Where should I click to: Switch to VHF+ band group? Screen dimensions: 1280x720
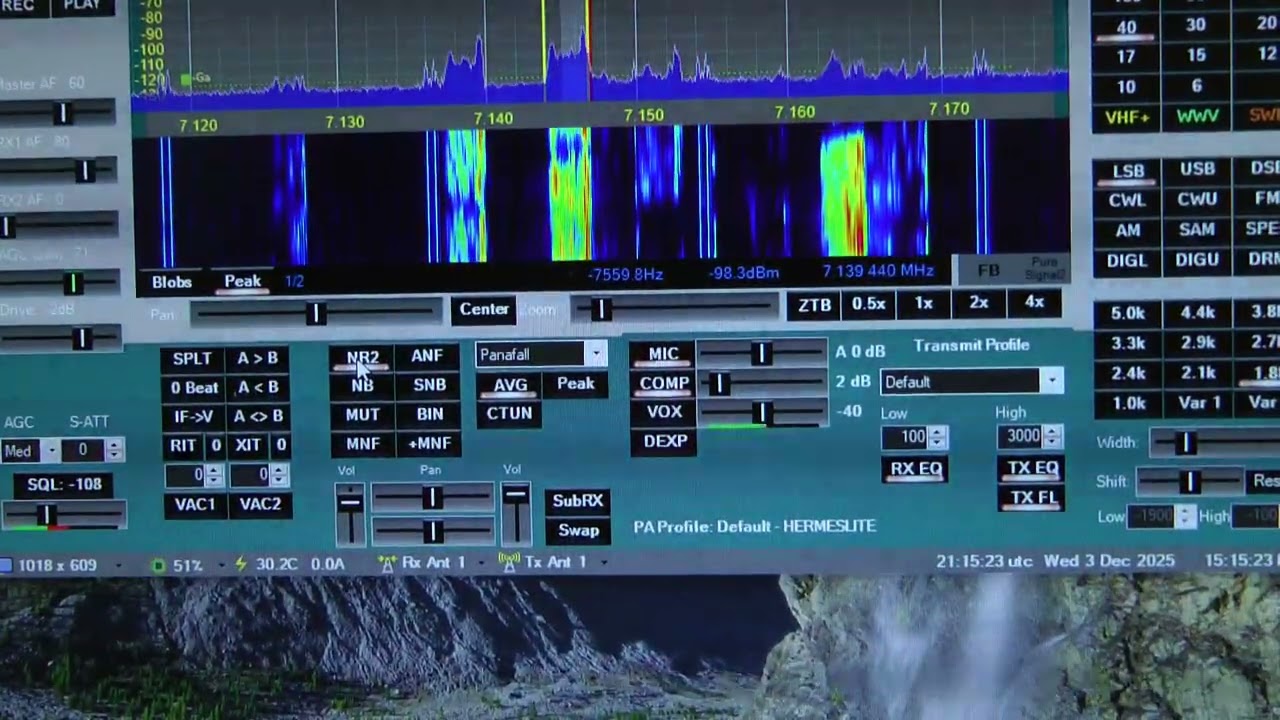coord(1126,118)
